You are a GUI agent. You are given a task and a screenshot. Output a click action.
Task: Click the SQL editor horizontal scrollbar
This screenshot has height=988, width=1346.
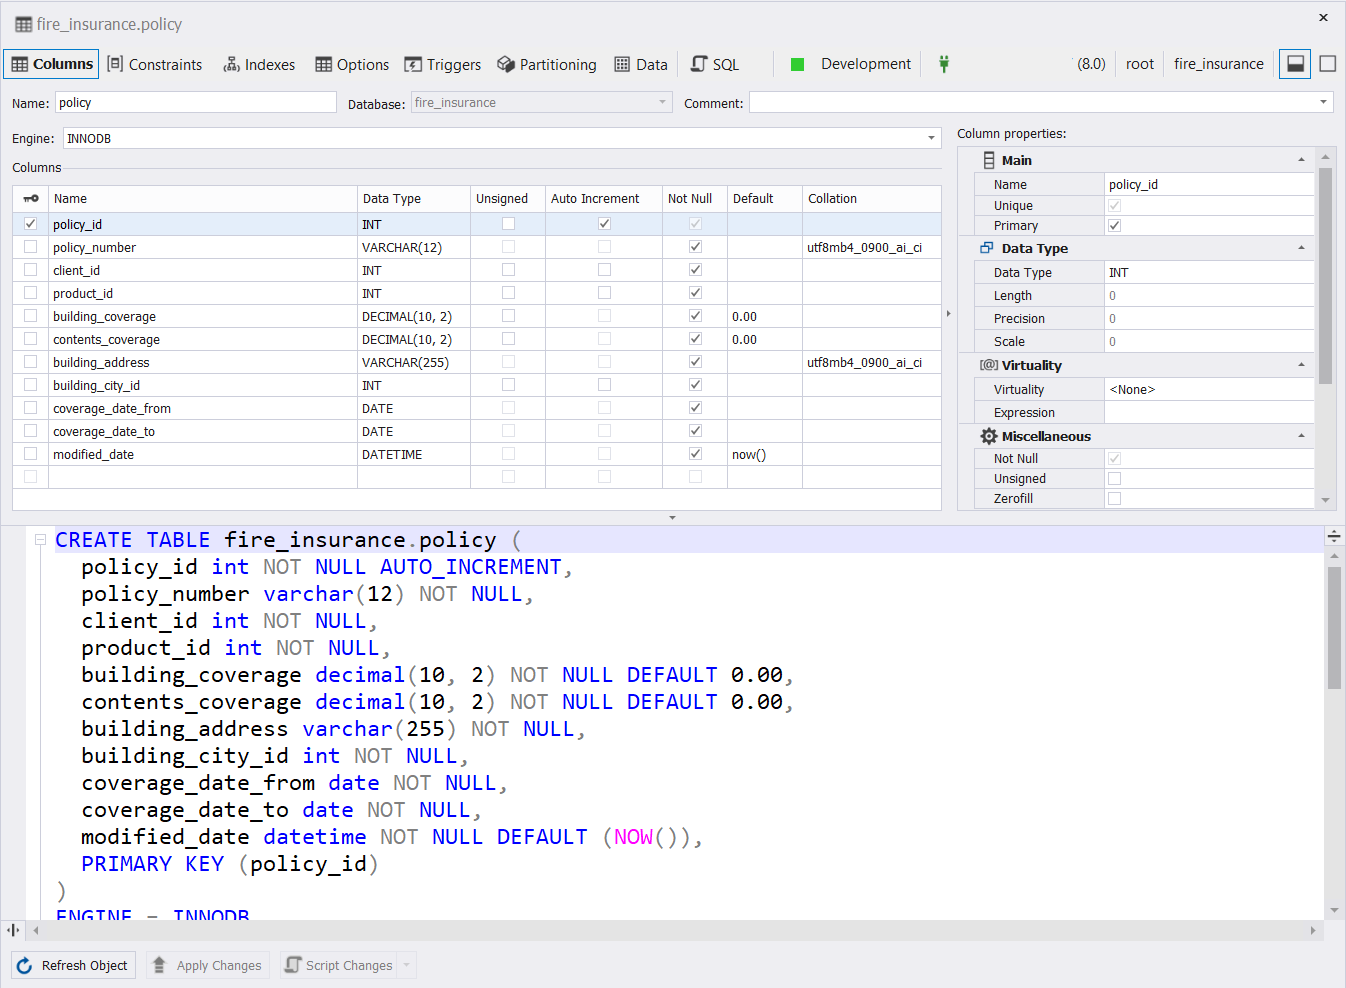pyautogui.click(x=673, y=930)
